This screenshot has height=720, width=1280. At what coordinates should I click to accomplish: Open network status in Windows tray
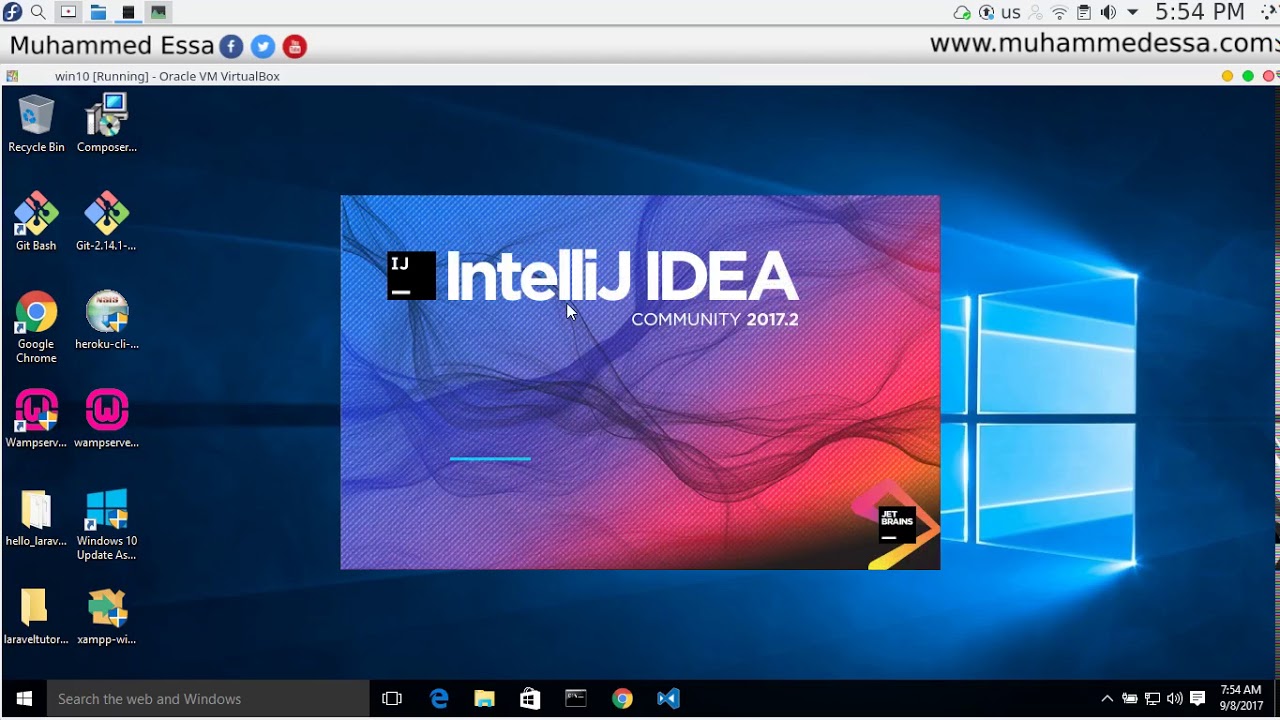[x=1153, y=699]
